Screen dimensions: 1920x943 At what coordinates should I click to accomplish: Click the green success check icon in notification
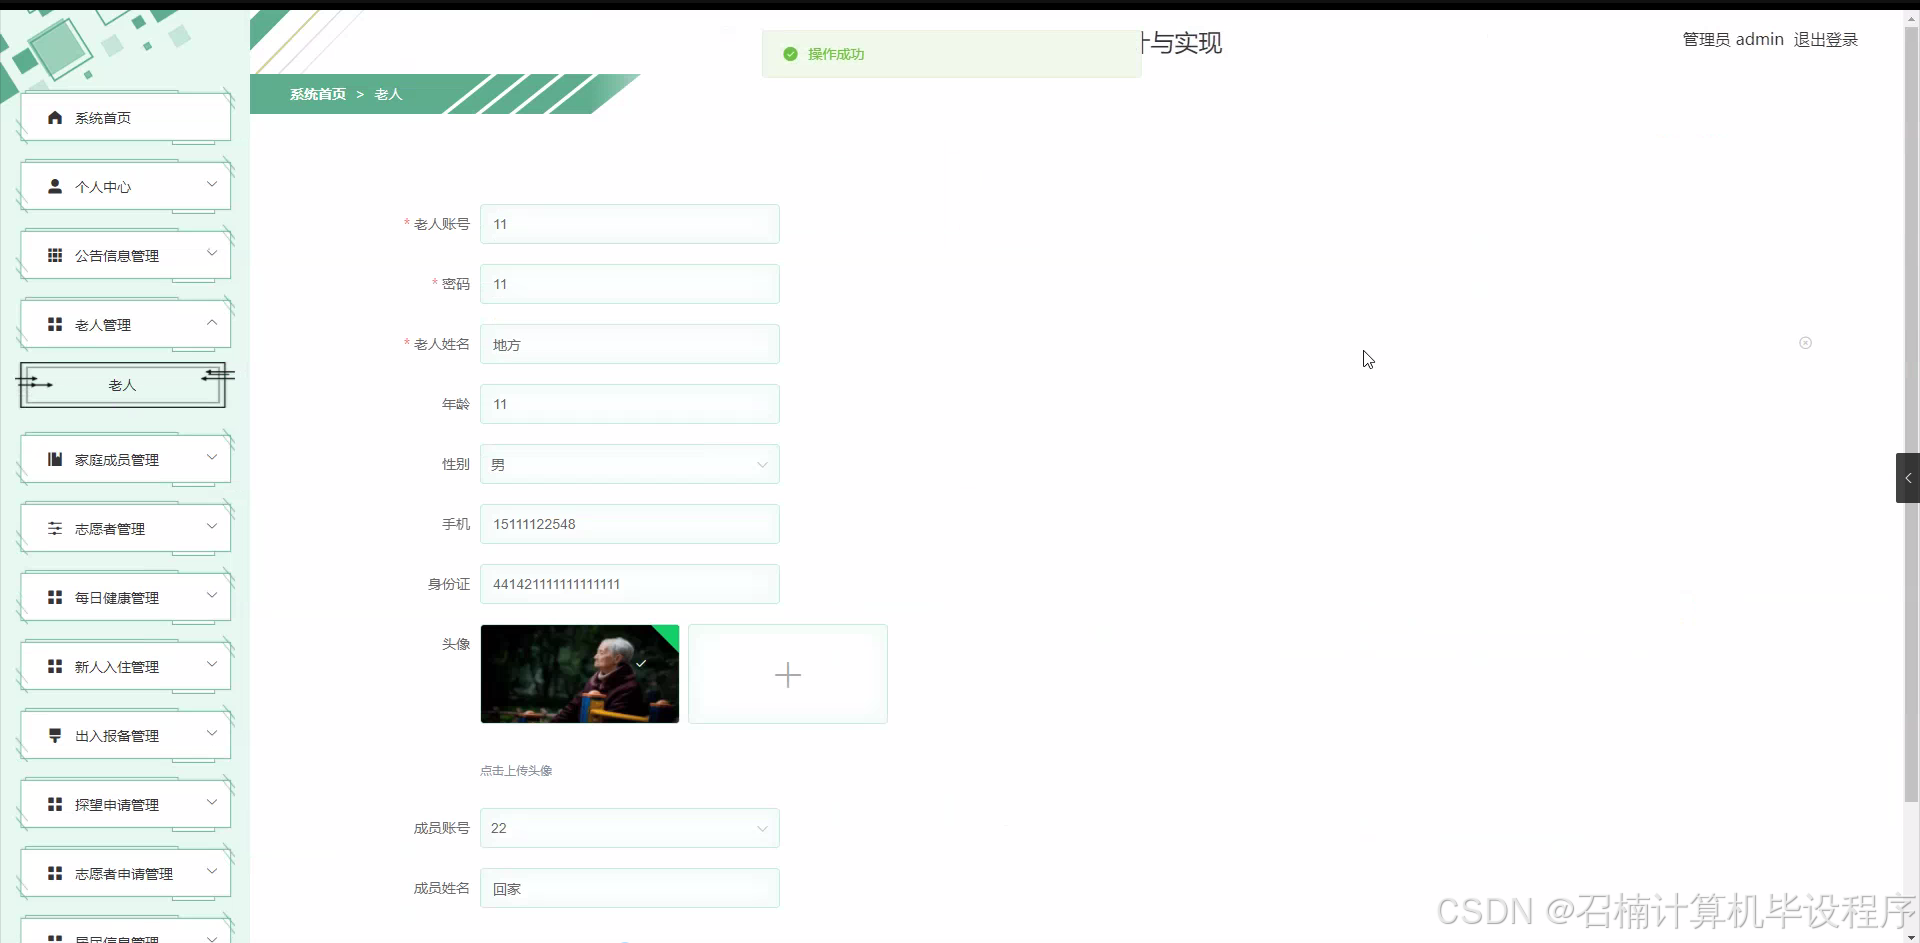(790, 54)
